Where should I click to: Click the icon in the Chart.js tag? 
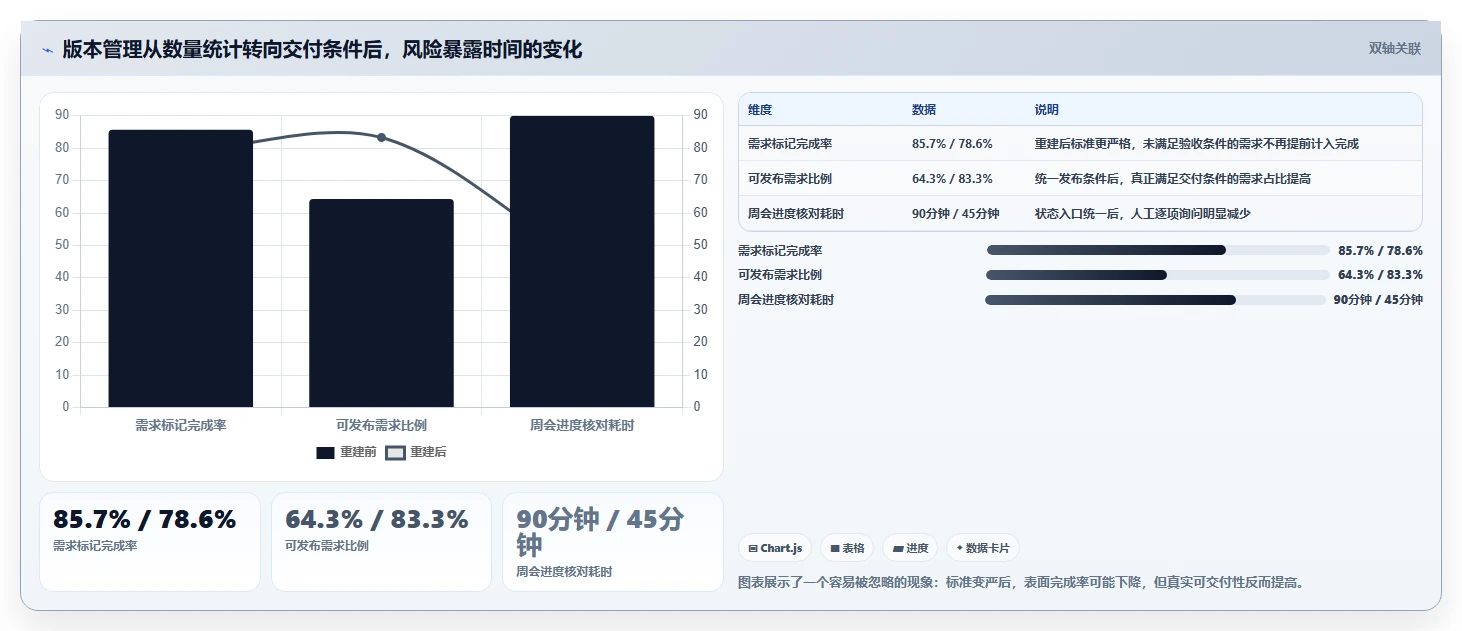tap(752, 549)
